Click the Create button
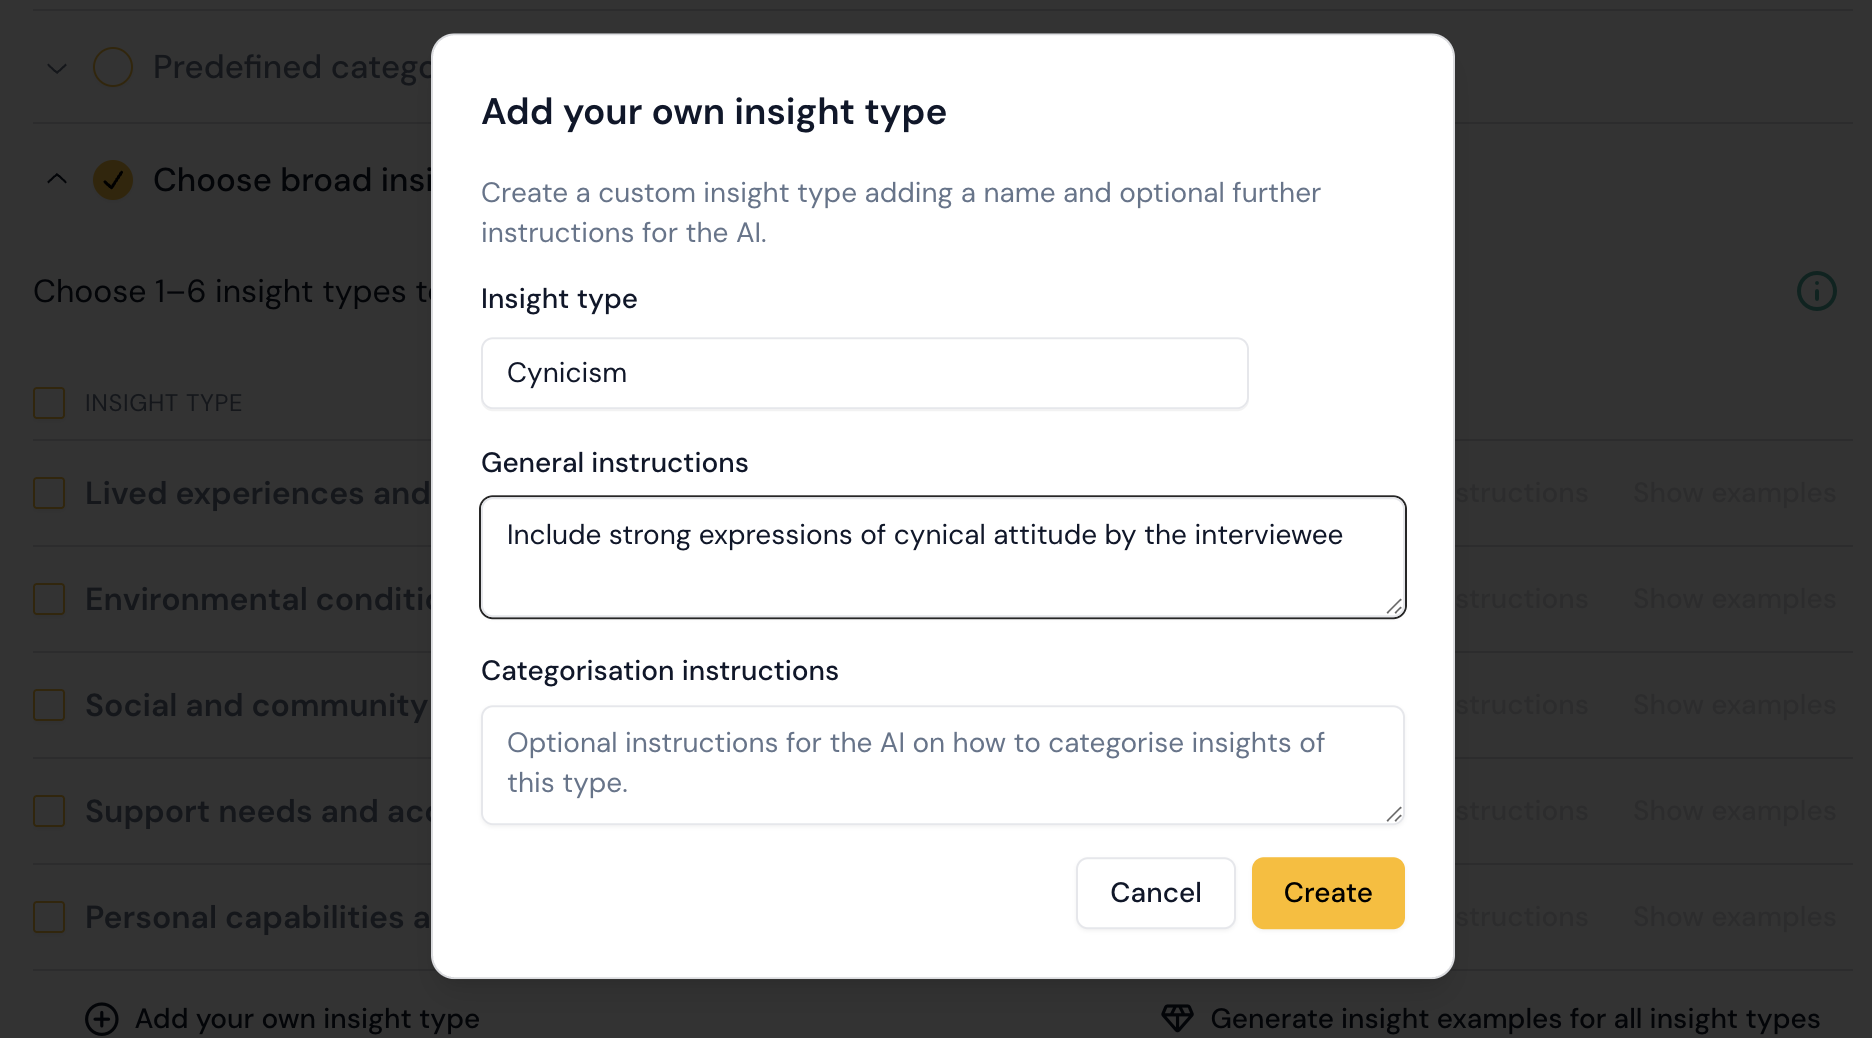The image size is (1872, 1038). coord(1327,892)
